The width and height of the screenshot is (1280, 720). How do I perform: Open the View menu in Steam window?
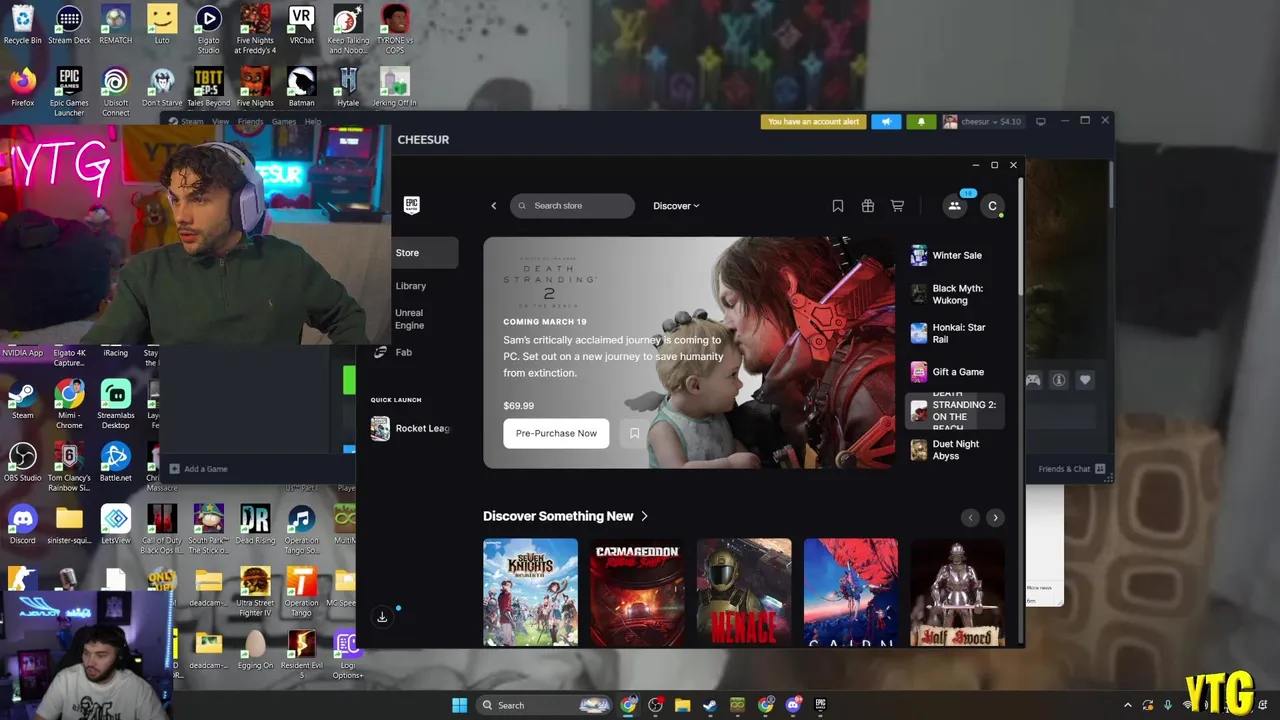point(220,122)
